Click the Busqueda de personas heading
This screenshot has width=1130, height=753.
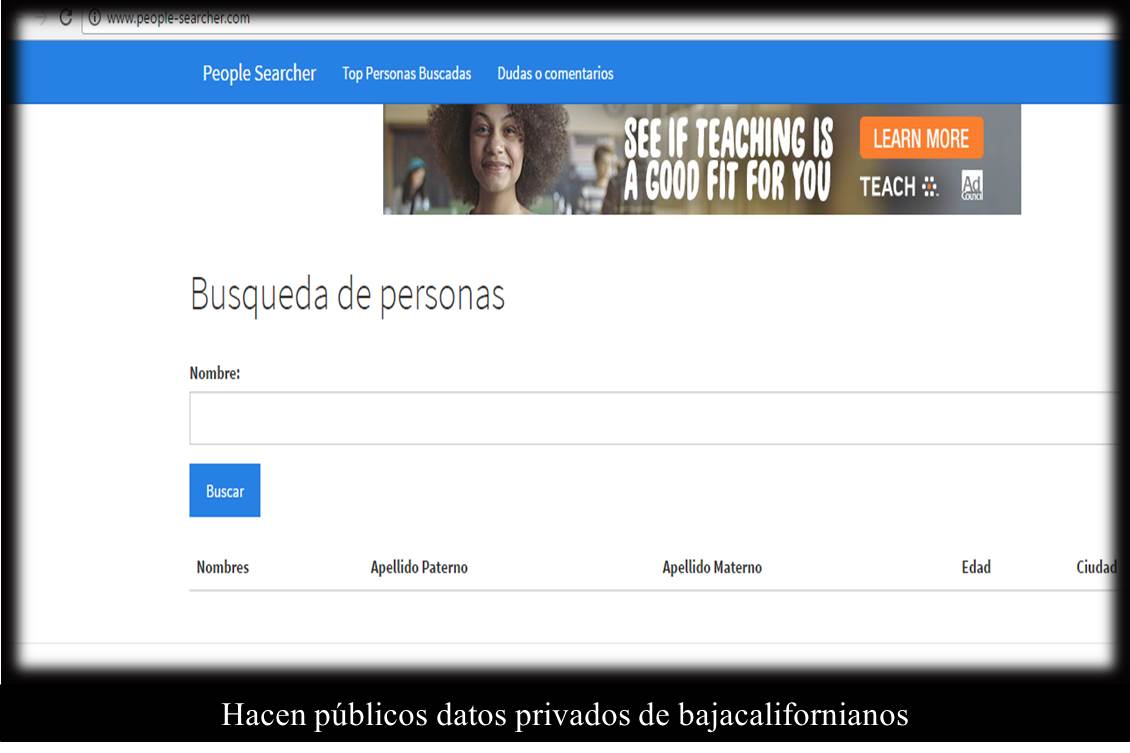(347, 295)
